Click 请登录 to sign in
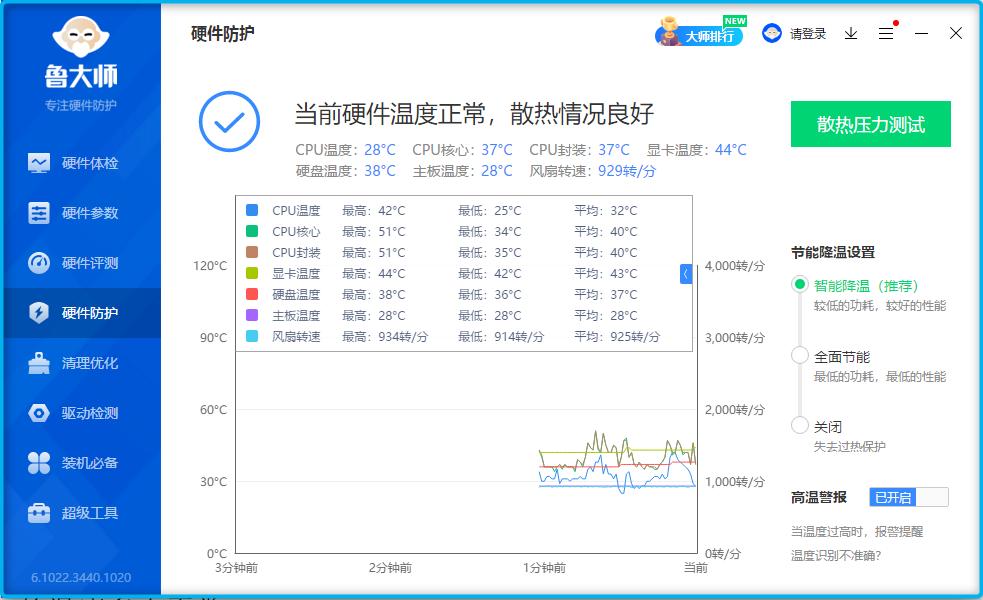The height and width of the screenshot is (600, 983). (x=806, y=33)
